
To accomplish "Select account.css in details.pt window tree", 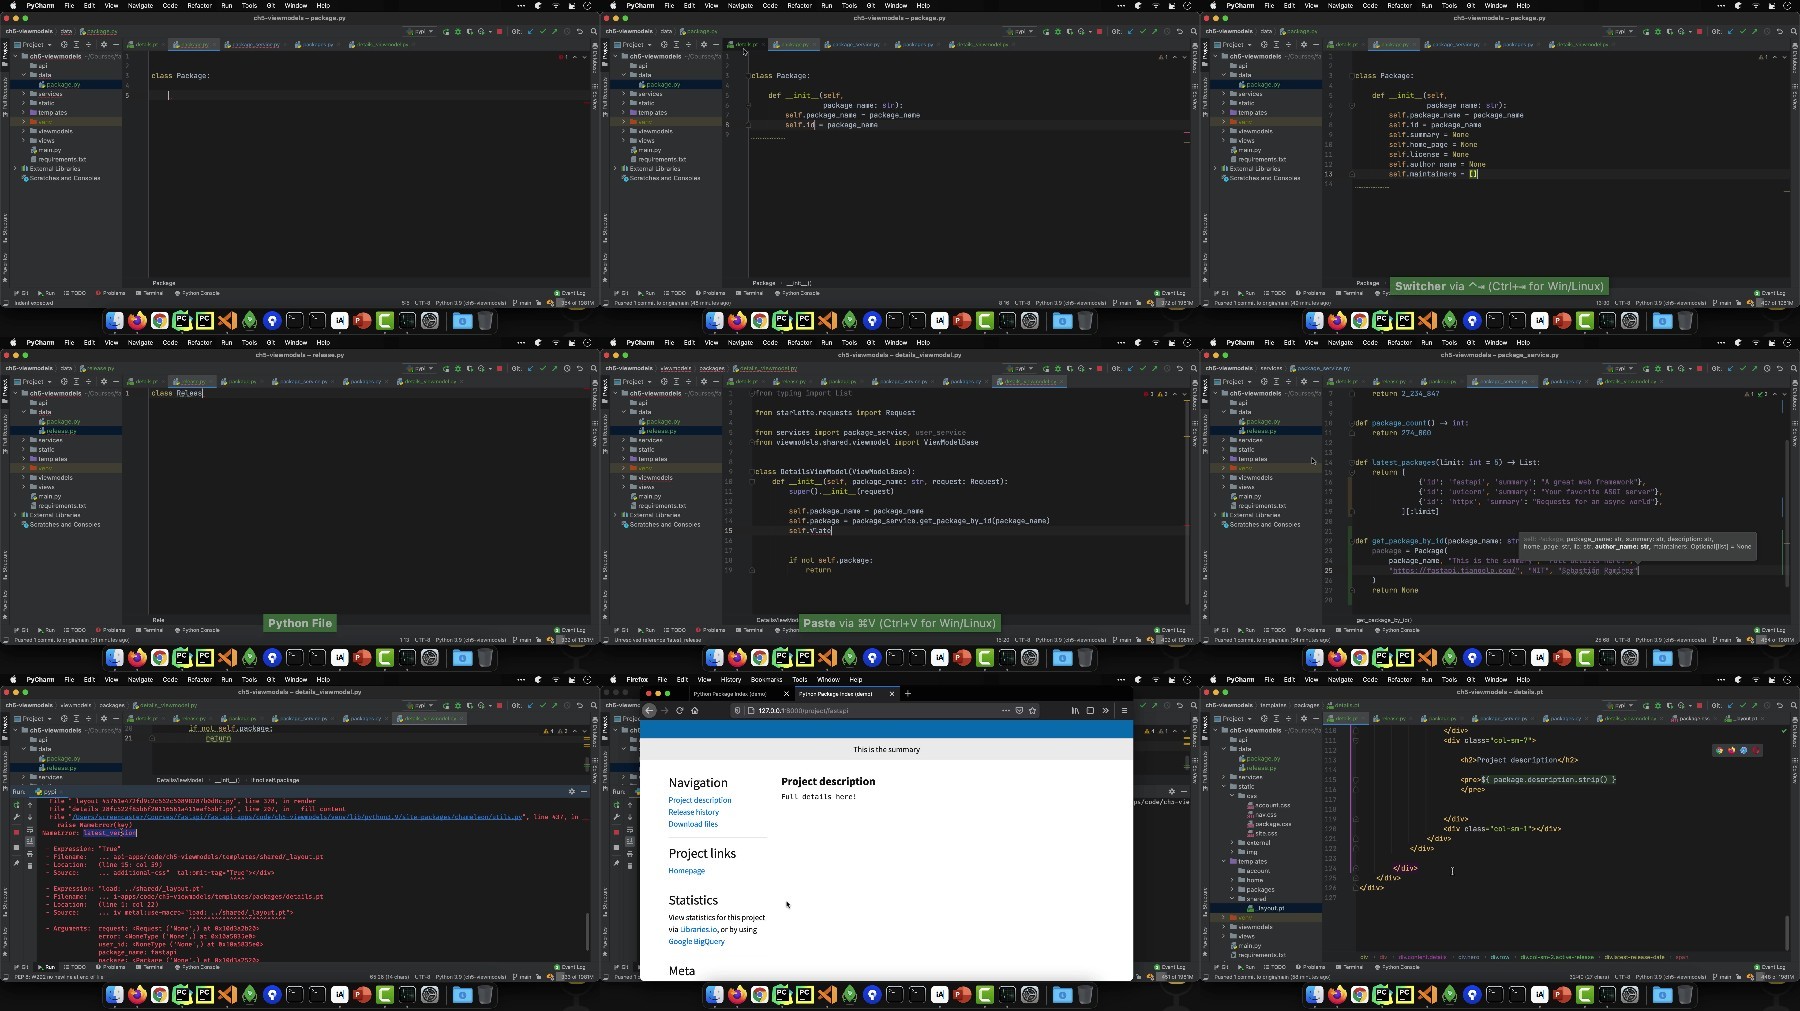I will (1267, 805).
